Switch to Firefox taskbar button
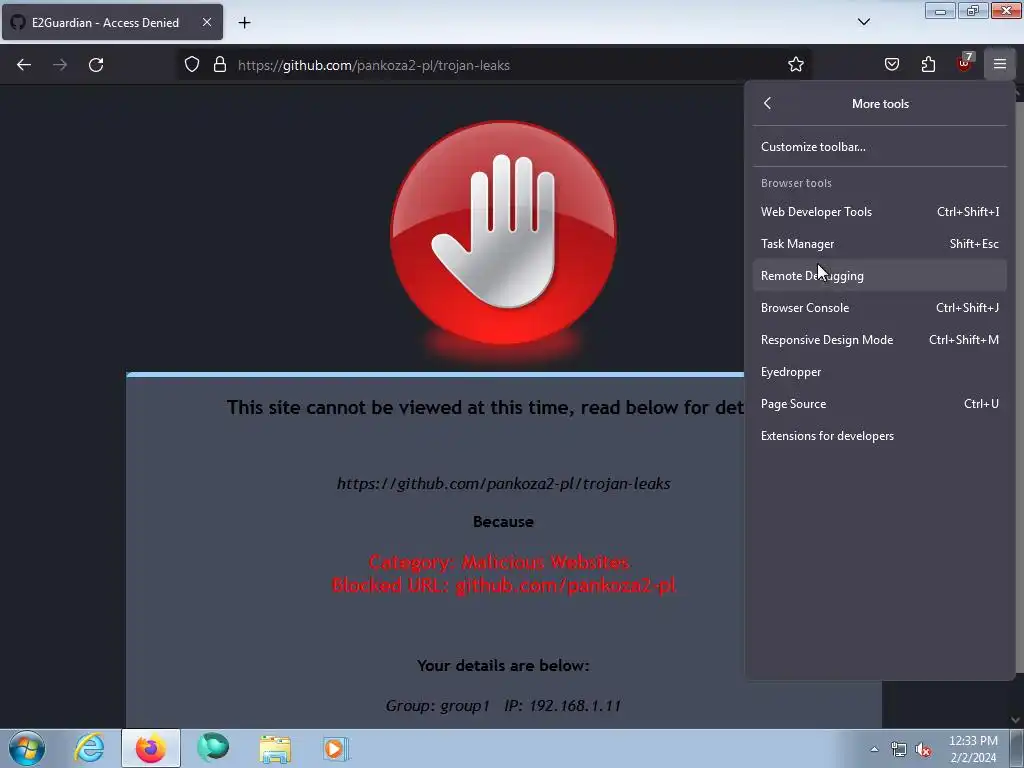Screen dimensions: 1024x768 (151, 748)
